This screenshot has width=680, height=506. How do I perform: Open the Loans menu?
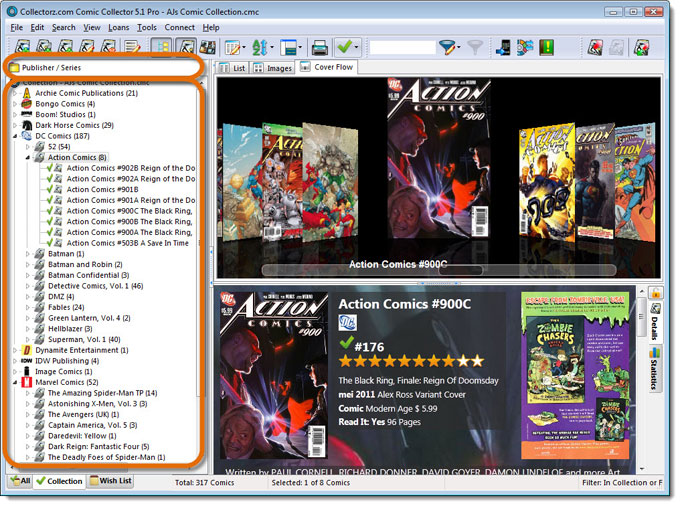(118, 27)
